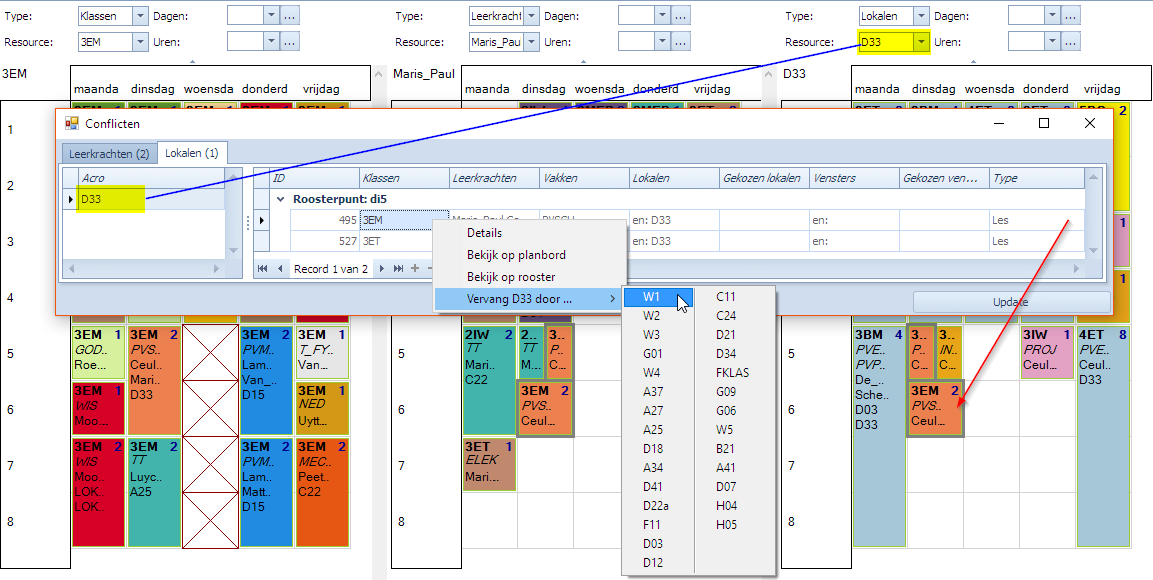Viewport: 1153px width, 580px height.
Task: Select D33 row in the Acro list
Action: coord(151,198)
